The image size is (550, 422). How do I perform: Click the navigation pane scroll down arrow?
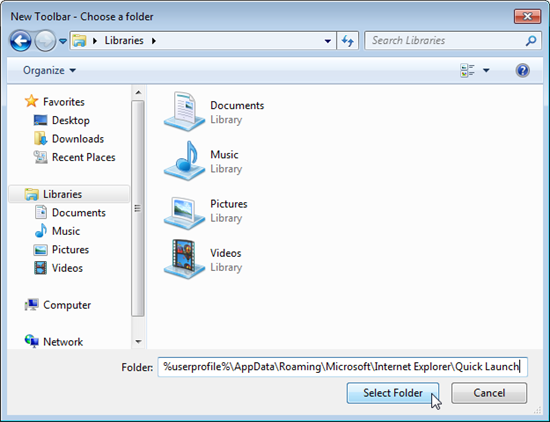138,341
